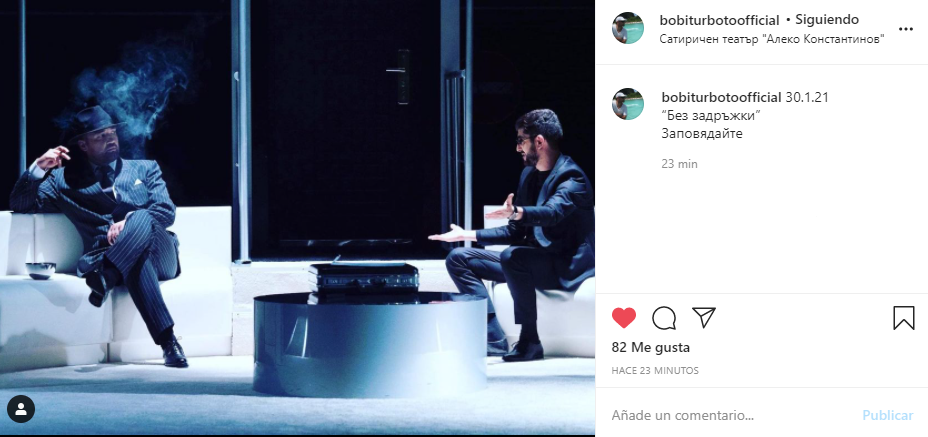Click the avatar beside the caption
This screenshot has width=928, height=437.
pyautogui.click(x=628, y=104)
